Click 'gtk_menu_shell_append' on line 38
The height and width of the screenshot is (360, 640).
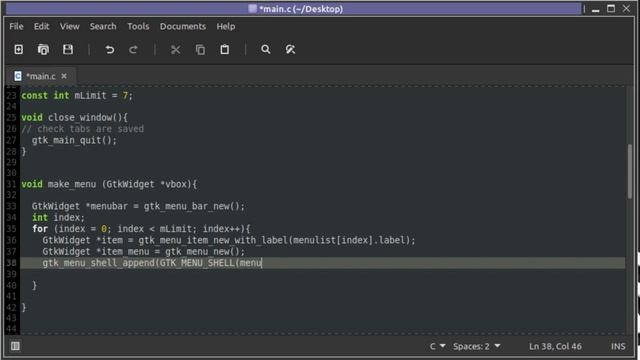(x=98, y=263)
